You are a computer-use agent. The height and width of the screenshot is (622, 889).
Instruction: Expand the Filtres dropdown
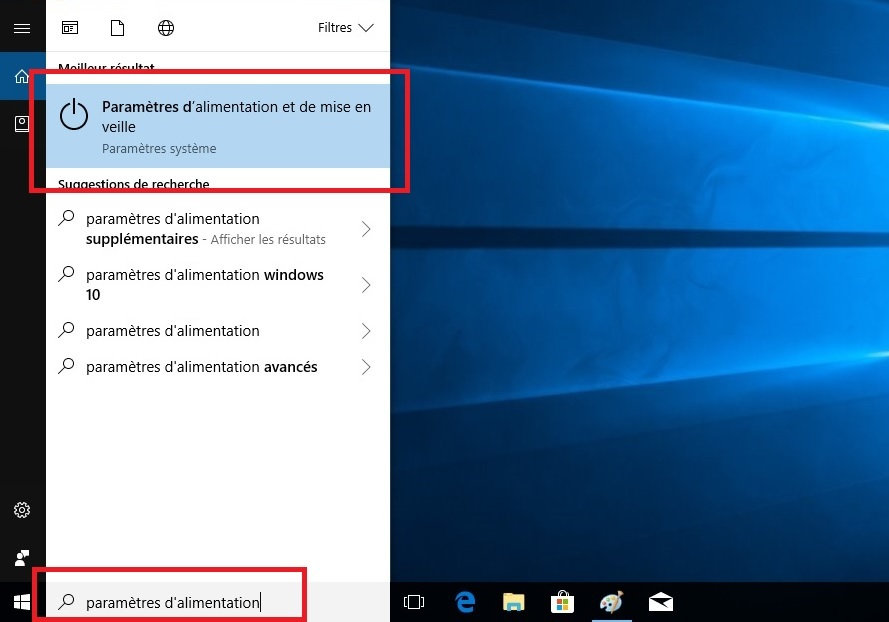click(345, 28)
